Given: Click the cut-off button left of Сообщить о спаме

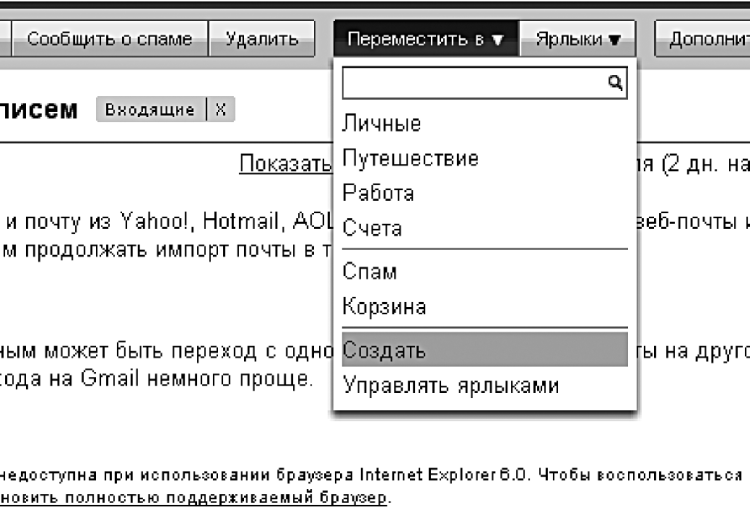Looking at the screenshot, I should click(5, 39).
